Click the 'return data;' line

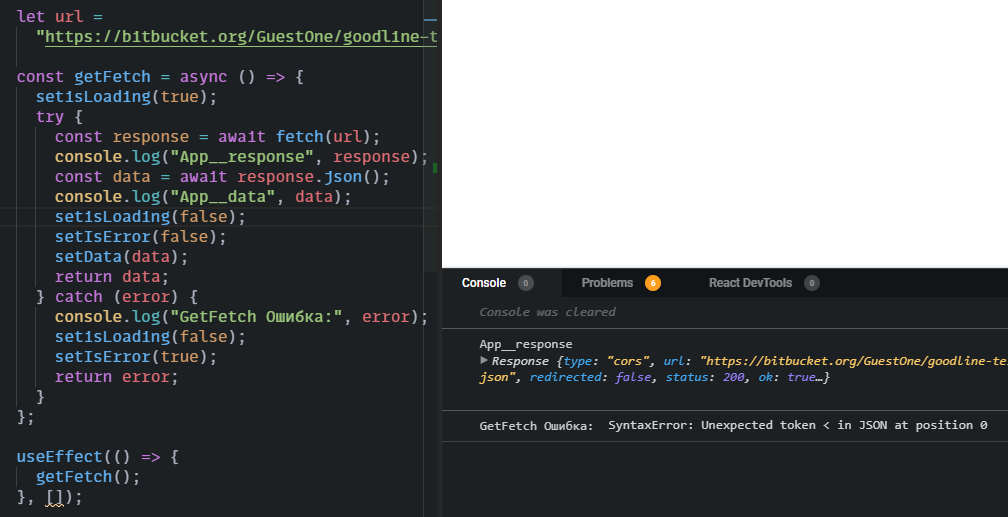[112, 277]
